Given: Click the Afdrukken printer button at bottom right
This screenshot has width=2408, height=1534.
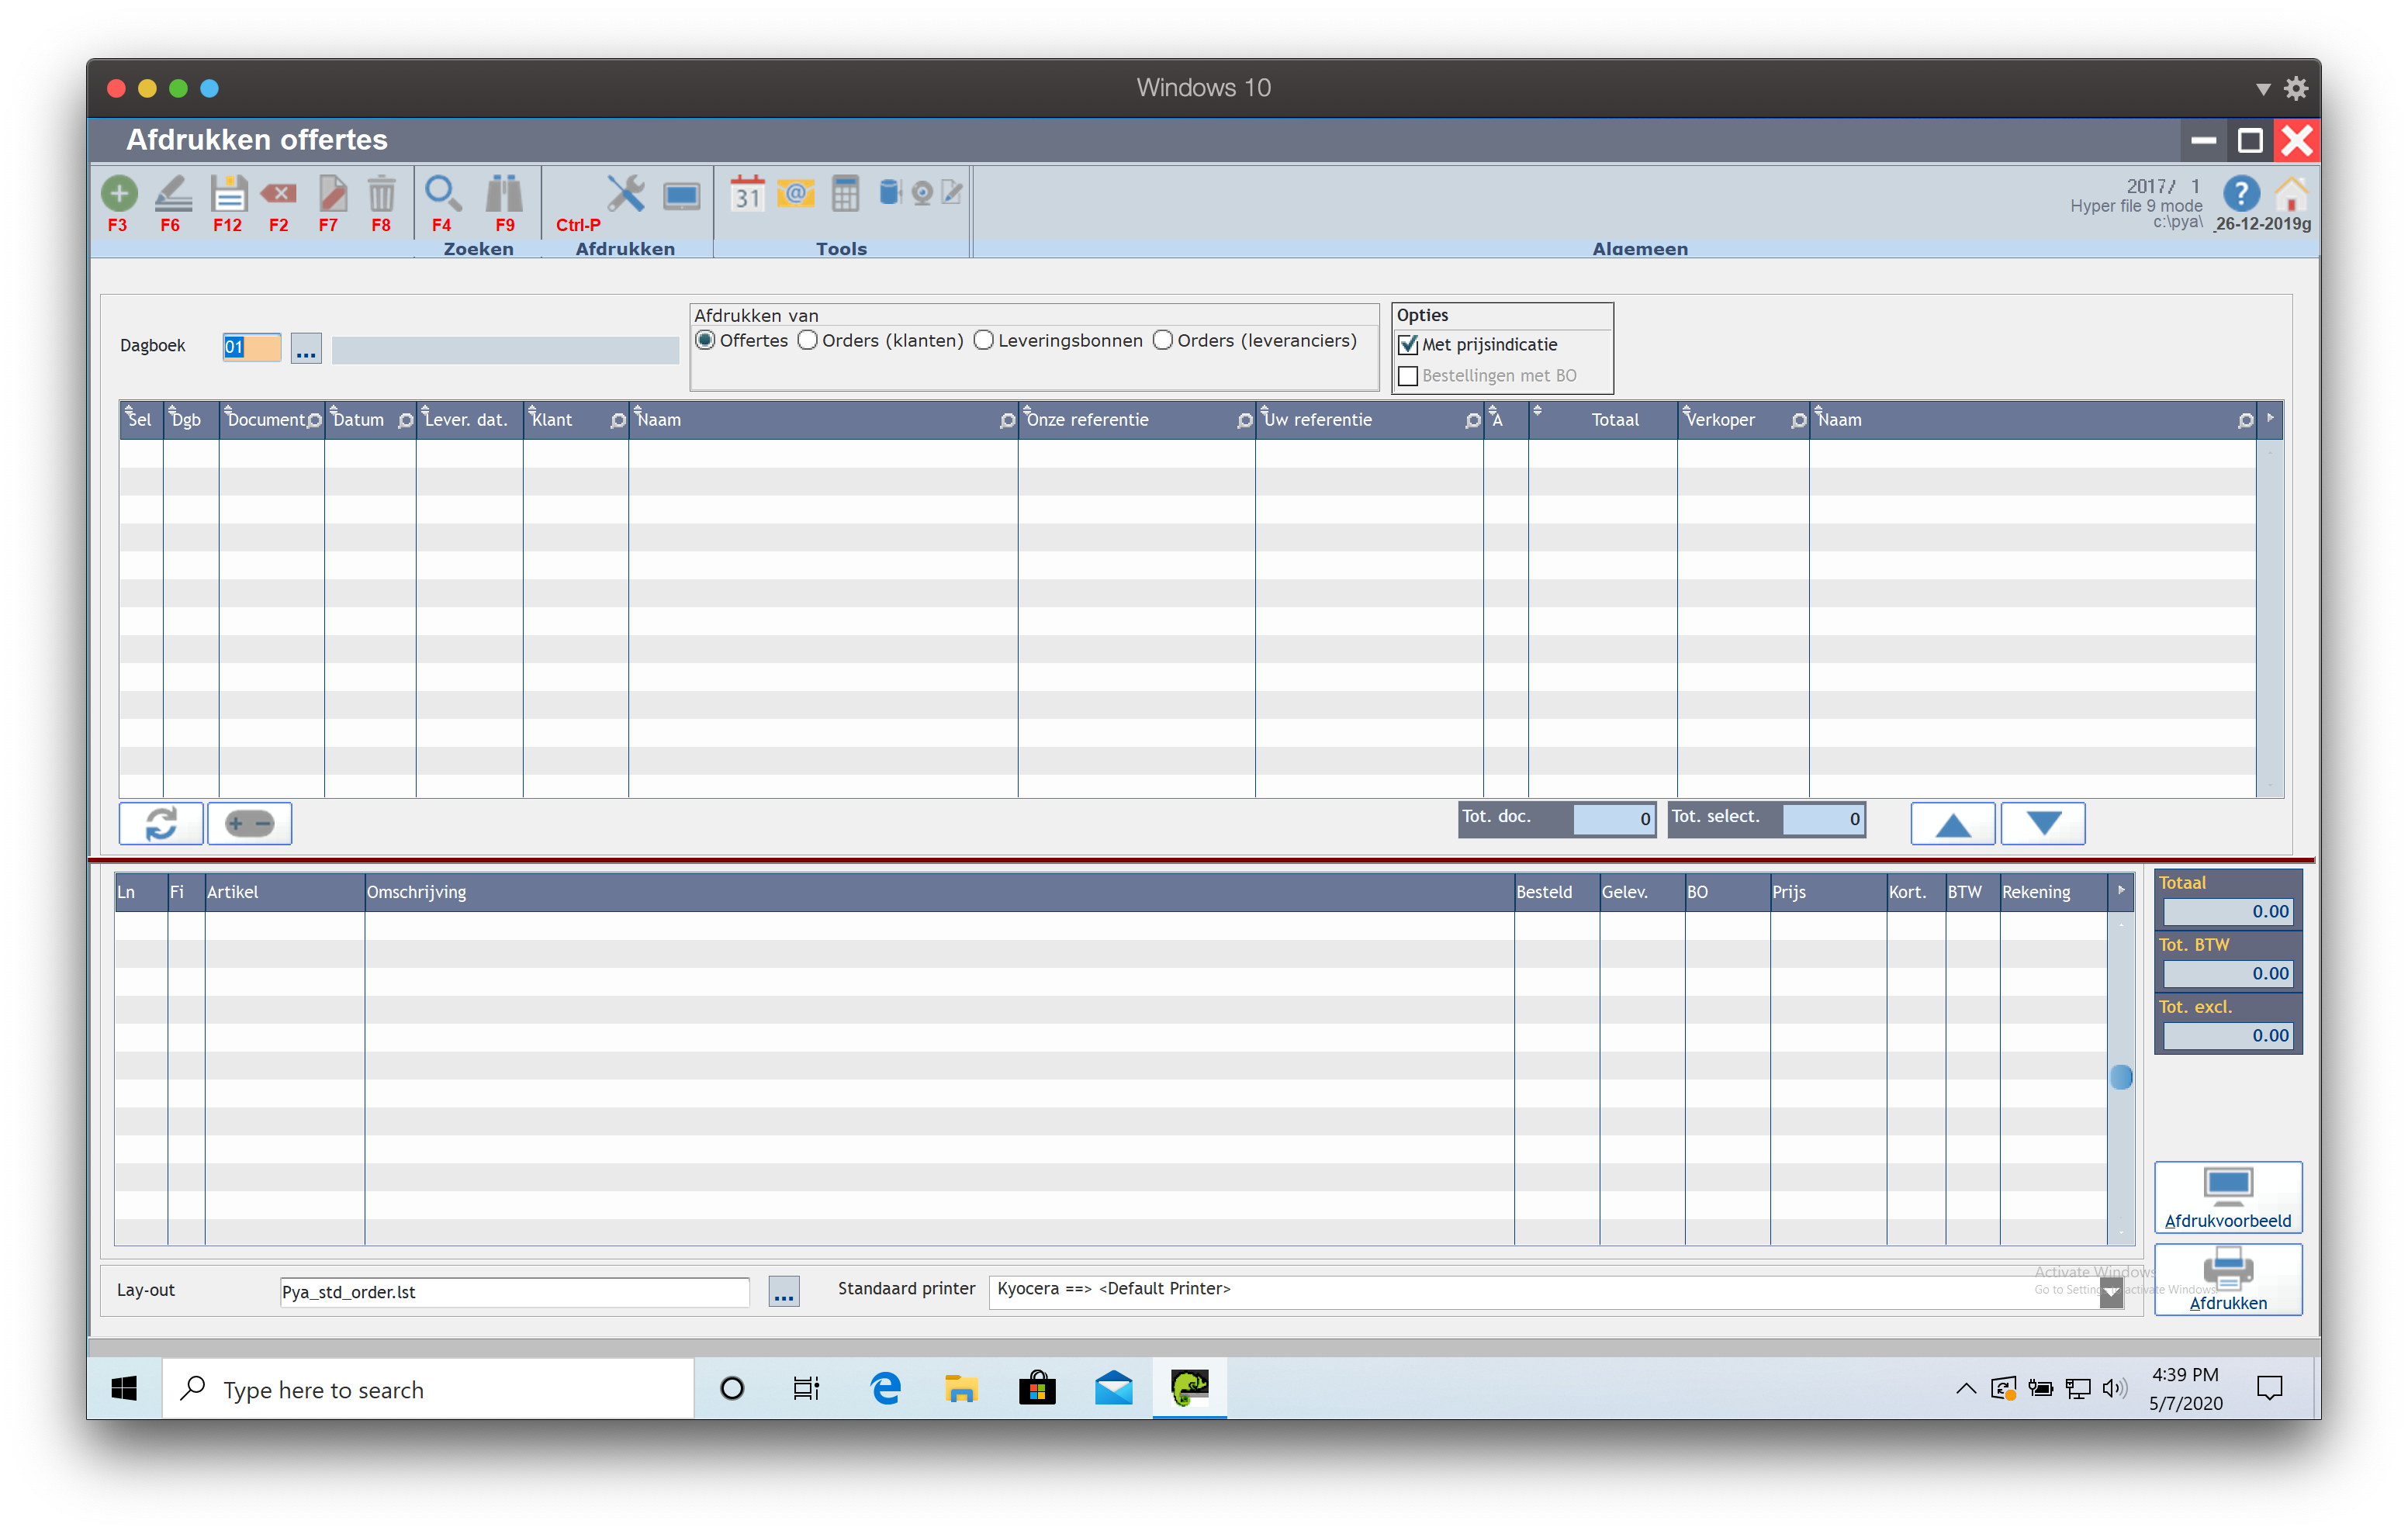Looking at the screenshot, I should click(2227, 1280).
